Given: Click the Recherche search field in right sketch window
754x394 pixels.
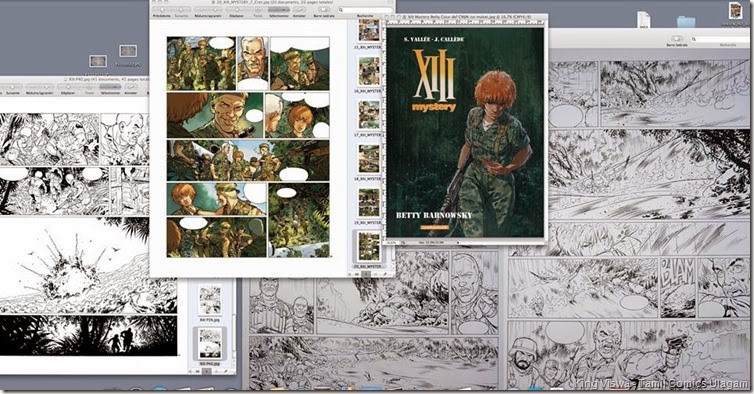Looking at the screenshot, I should (720, 39).
